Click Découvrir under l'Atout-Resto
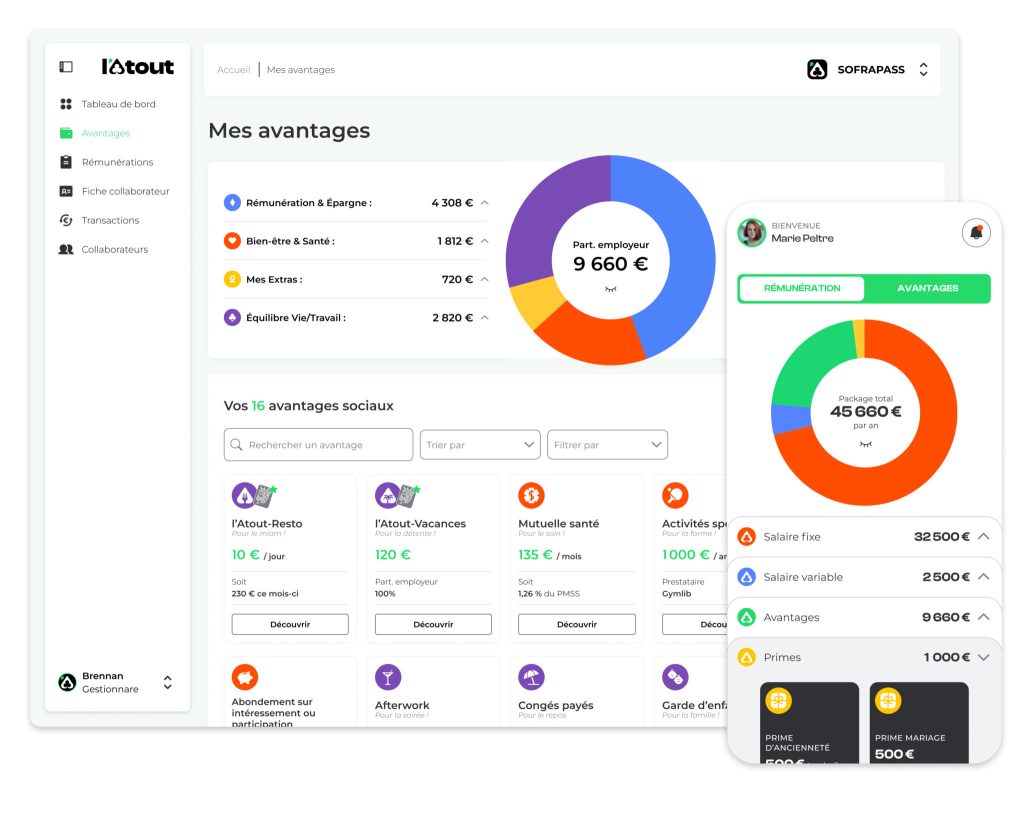 point(290,624)
